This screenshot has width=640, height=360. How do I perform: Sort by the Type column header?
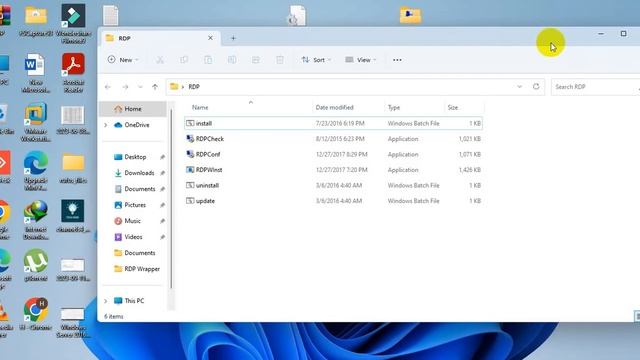point(394,107)
